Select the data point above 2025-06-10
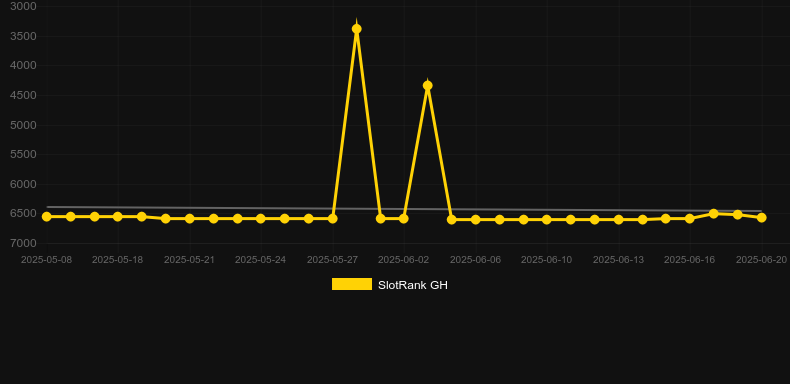 (x=547, y=220)
